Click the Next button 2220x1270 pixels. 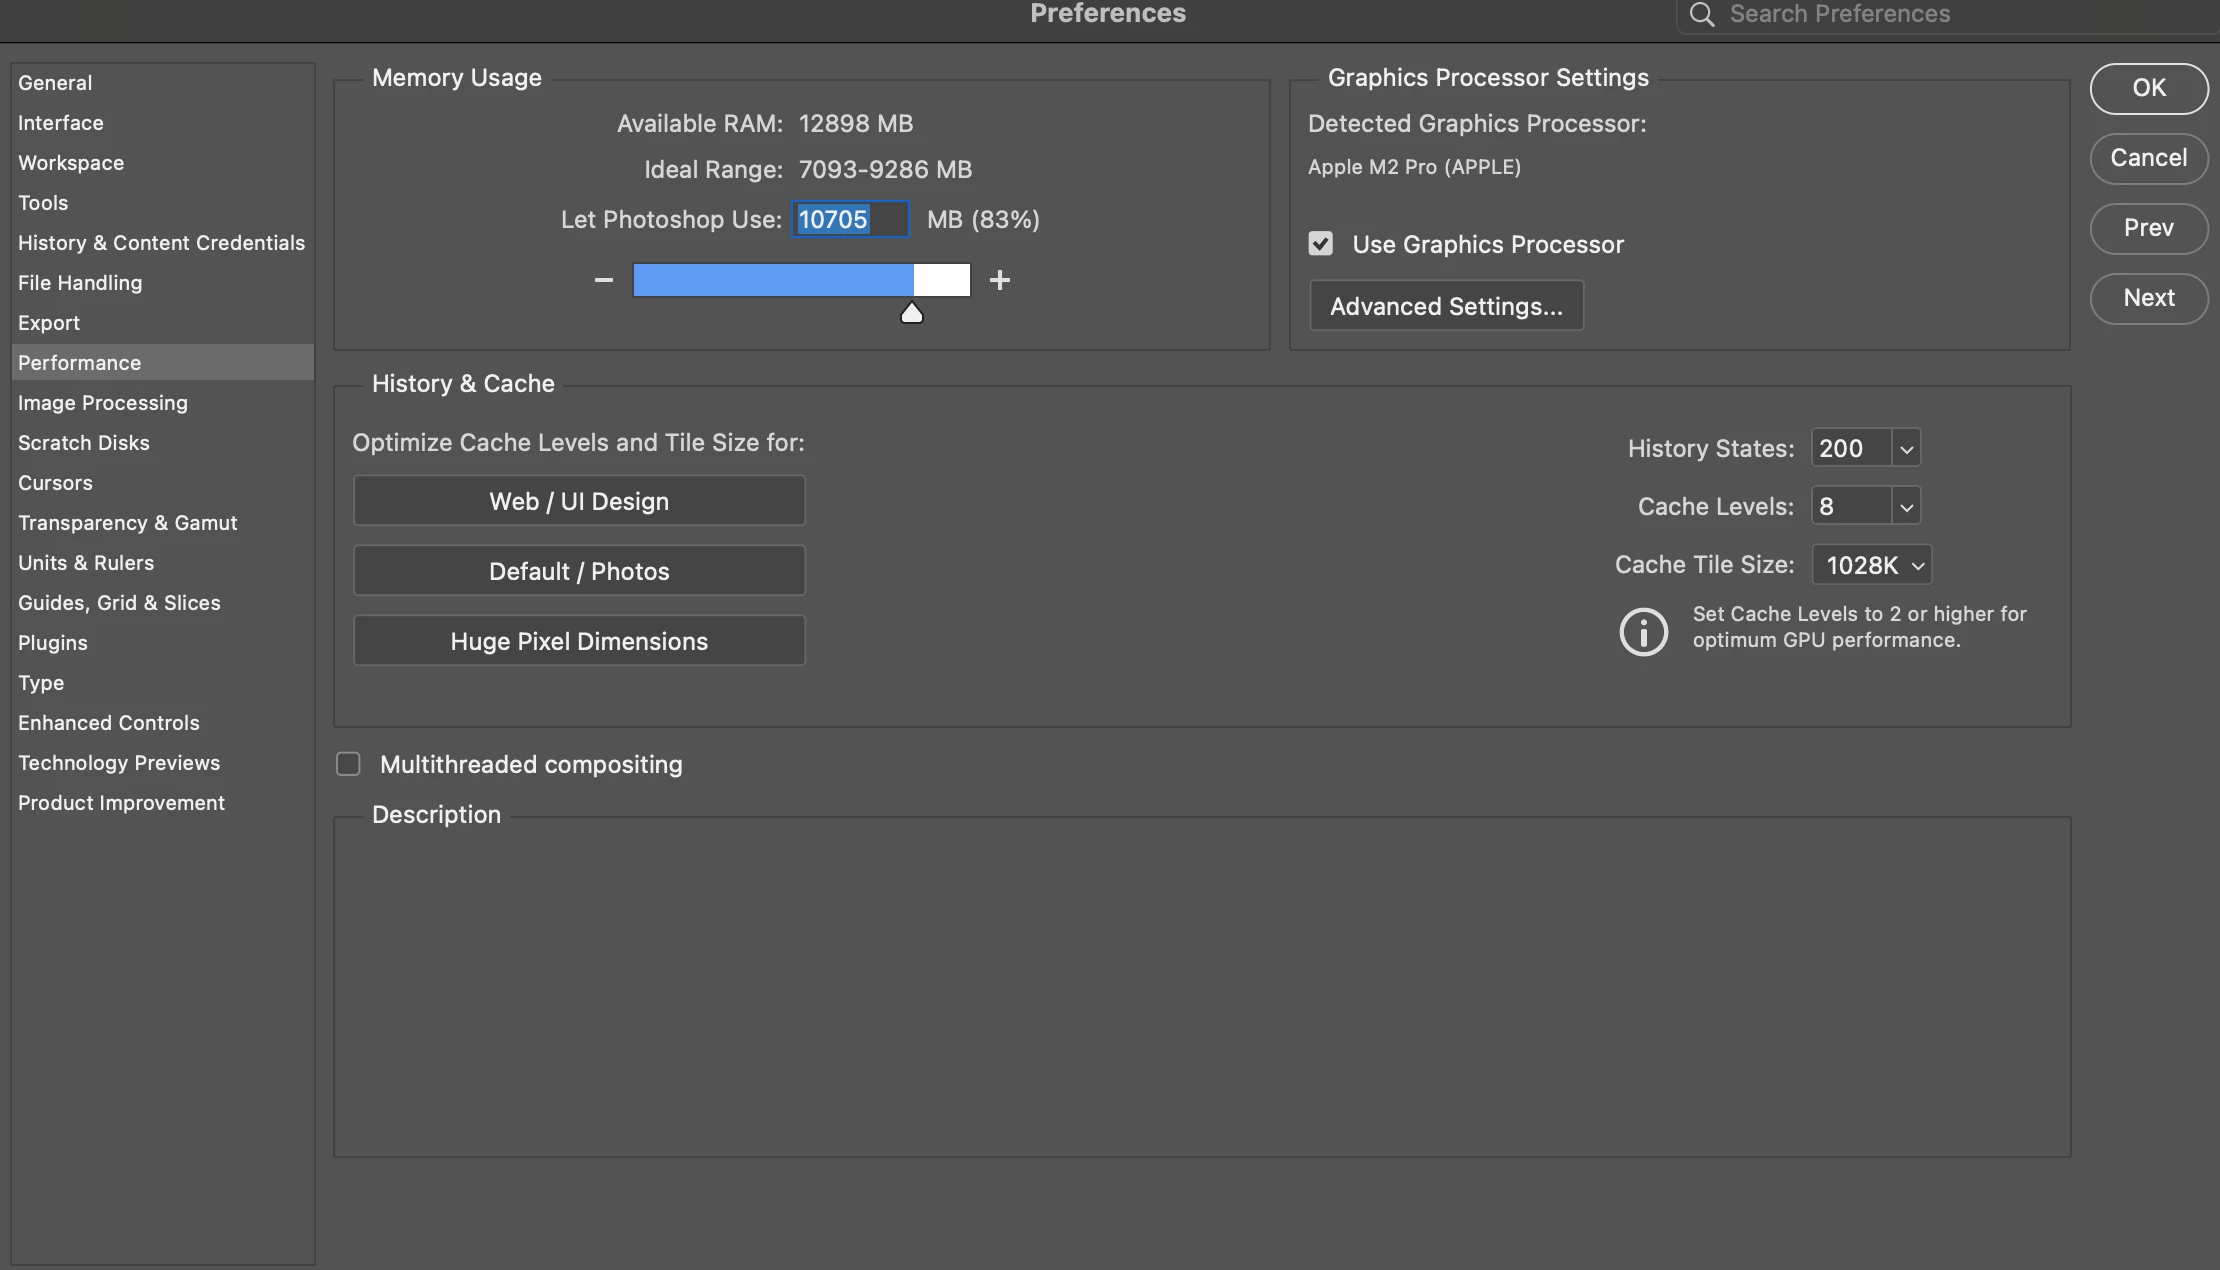pos(2148,298)
